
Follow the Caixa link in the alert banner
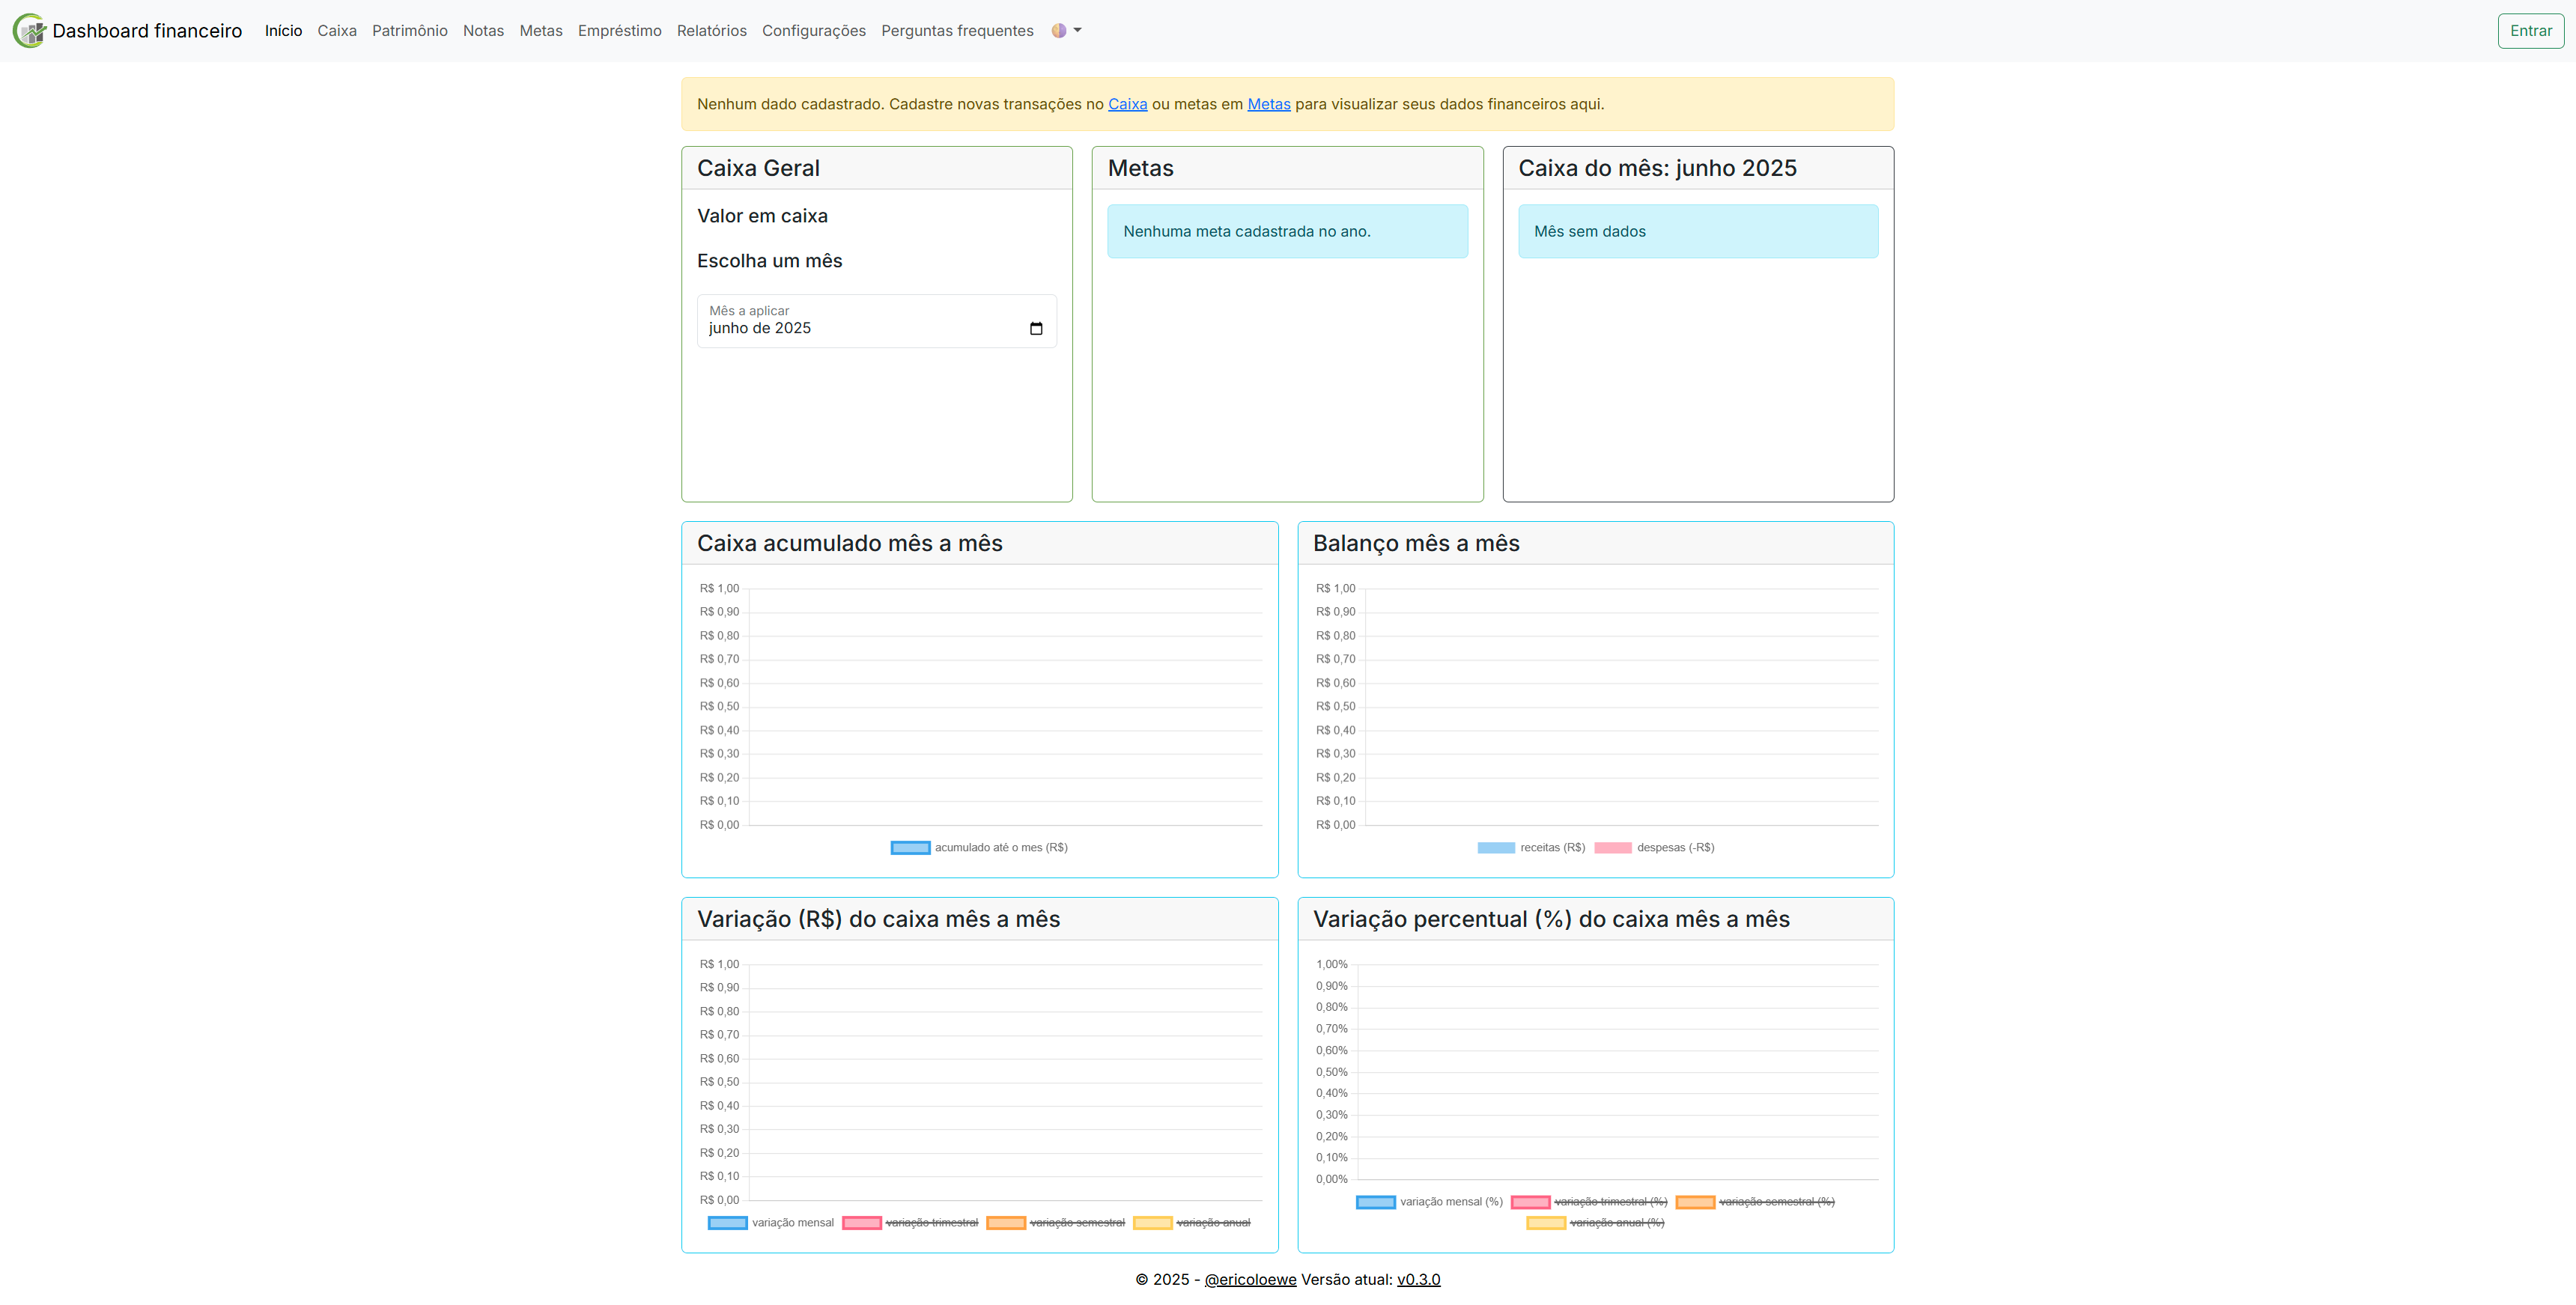pyautogui.click(x=1127, y=104)
